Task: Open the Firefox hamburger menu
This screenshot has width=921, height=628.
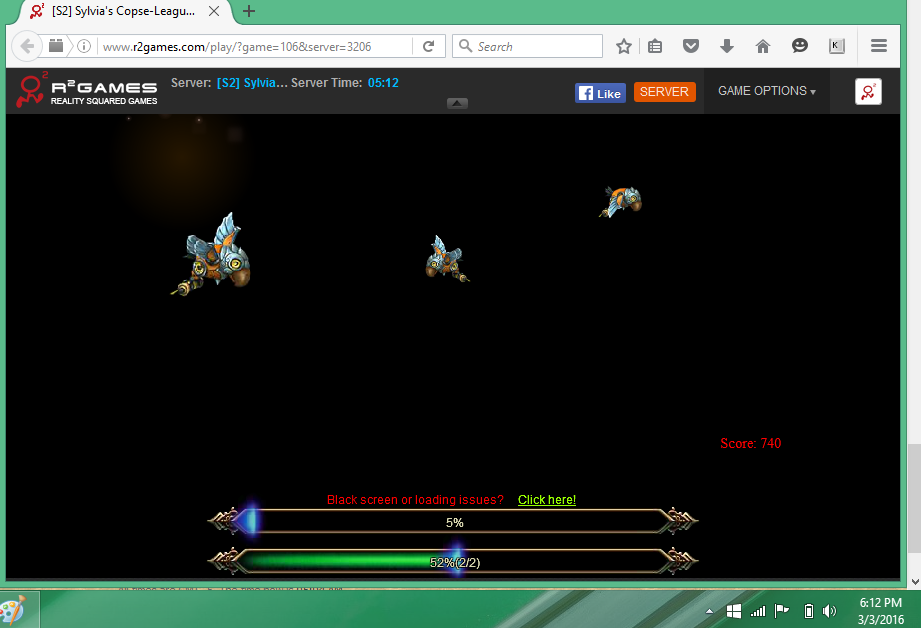Action: (x=879, y=46)
